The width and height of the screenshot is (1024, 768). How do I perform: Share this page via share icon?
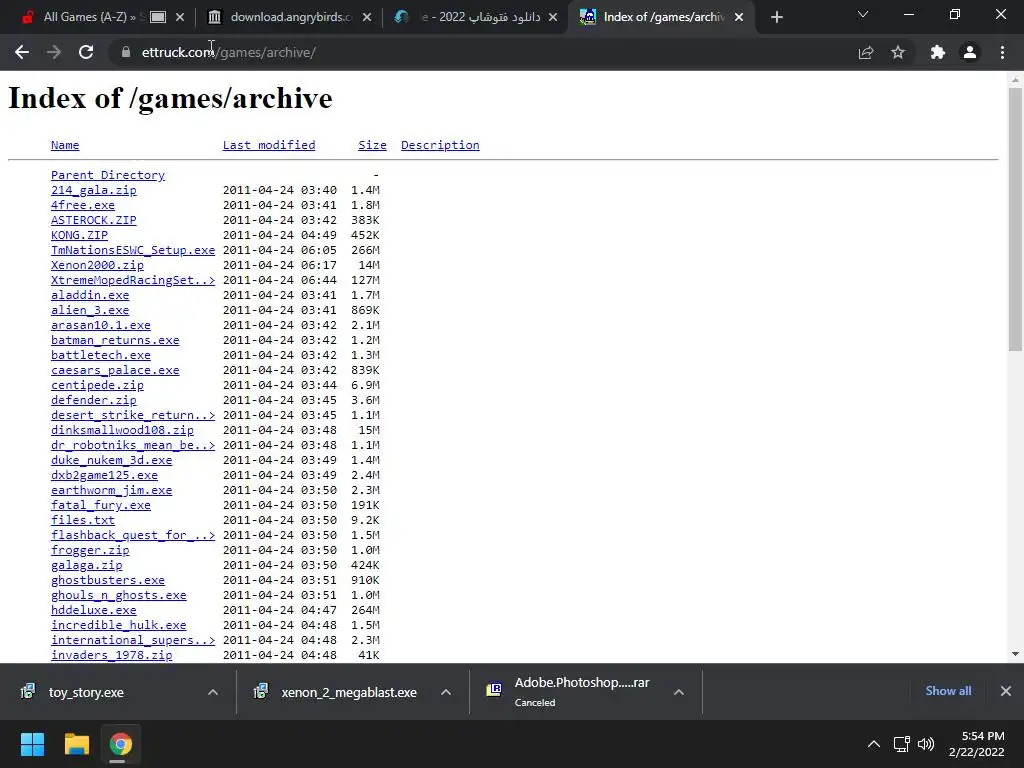(x=865, y=52)
